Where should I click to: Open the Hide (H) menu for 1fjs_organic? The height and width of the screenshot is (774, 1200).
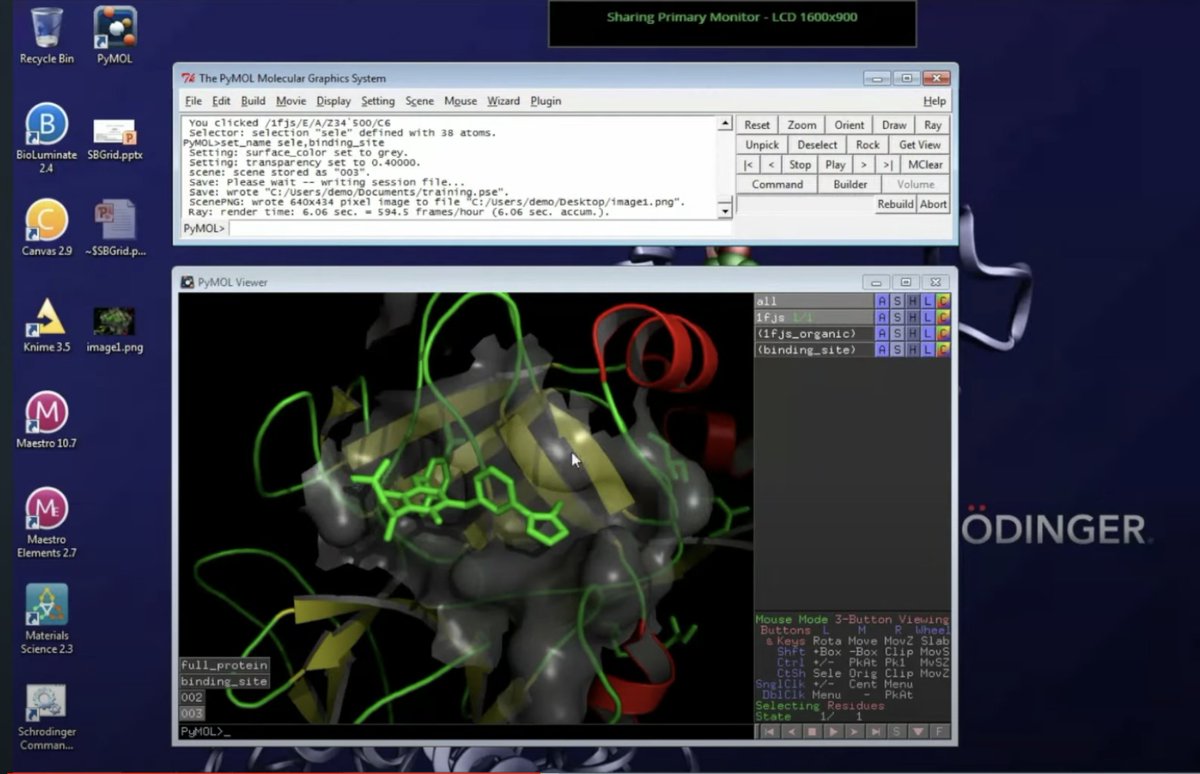[912, 333]
